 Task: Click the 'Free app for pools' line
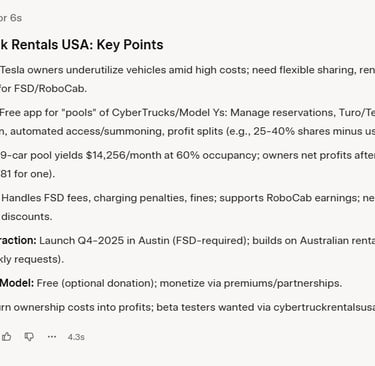(x=187, y=113)
